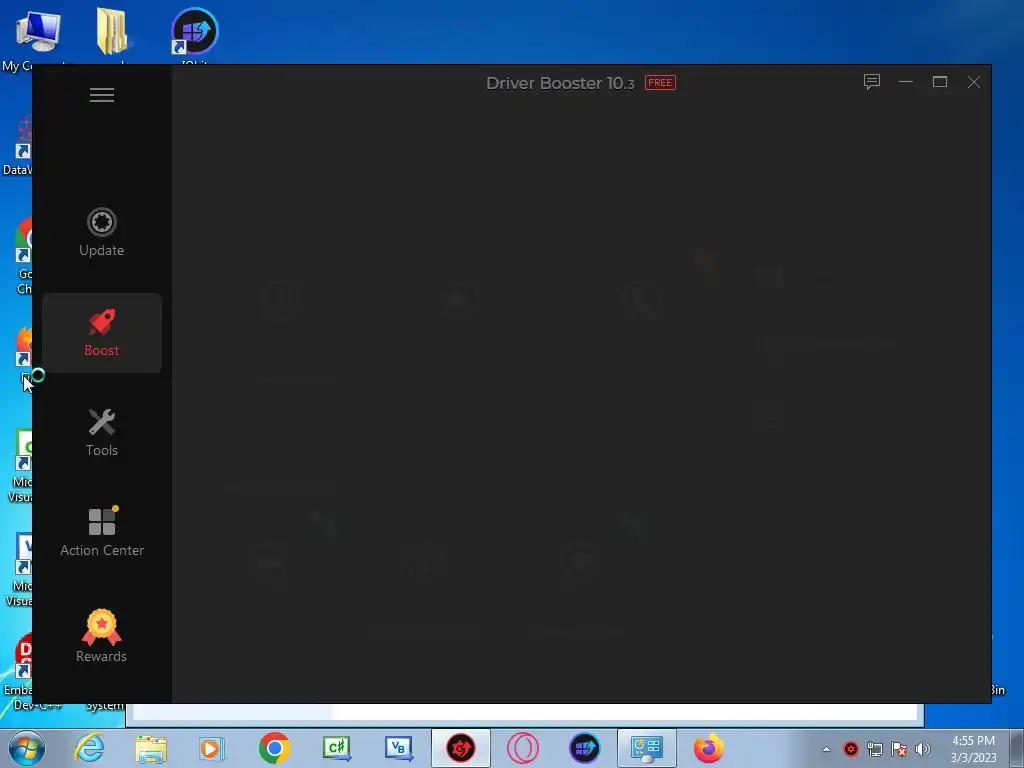
Task: Open the Rewards medal section
Action: click(x=102, y=636)
